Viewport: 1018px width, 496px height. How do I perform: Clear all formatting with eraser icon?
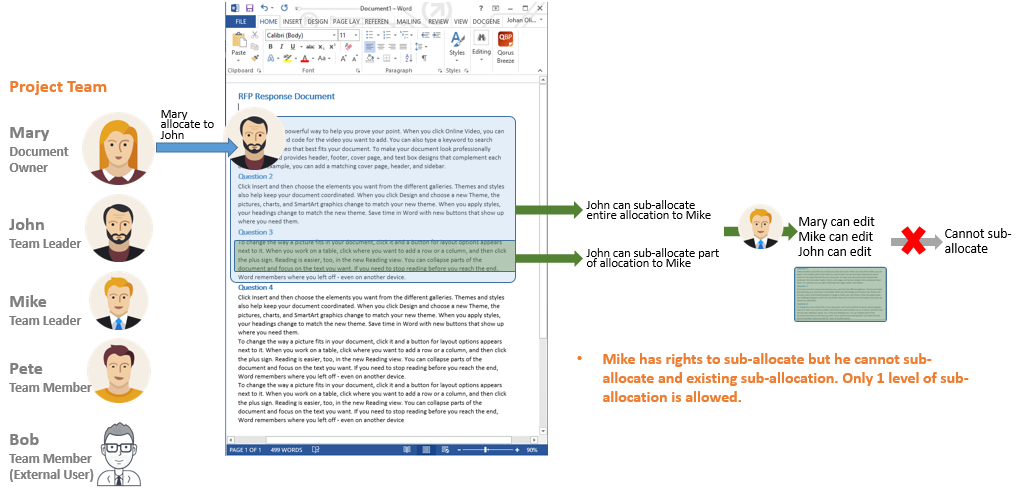(349, 47)
